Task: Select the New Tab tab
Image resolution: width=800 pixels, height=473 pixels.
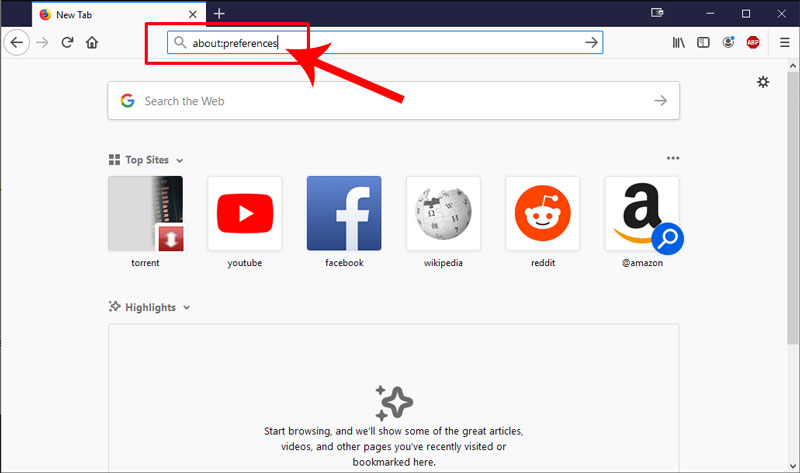Action: (x=119, y=14)
